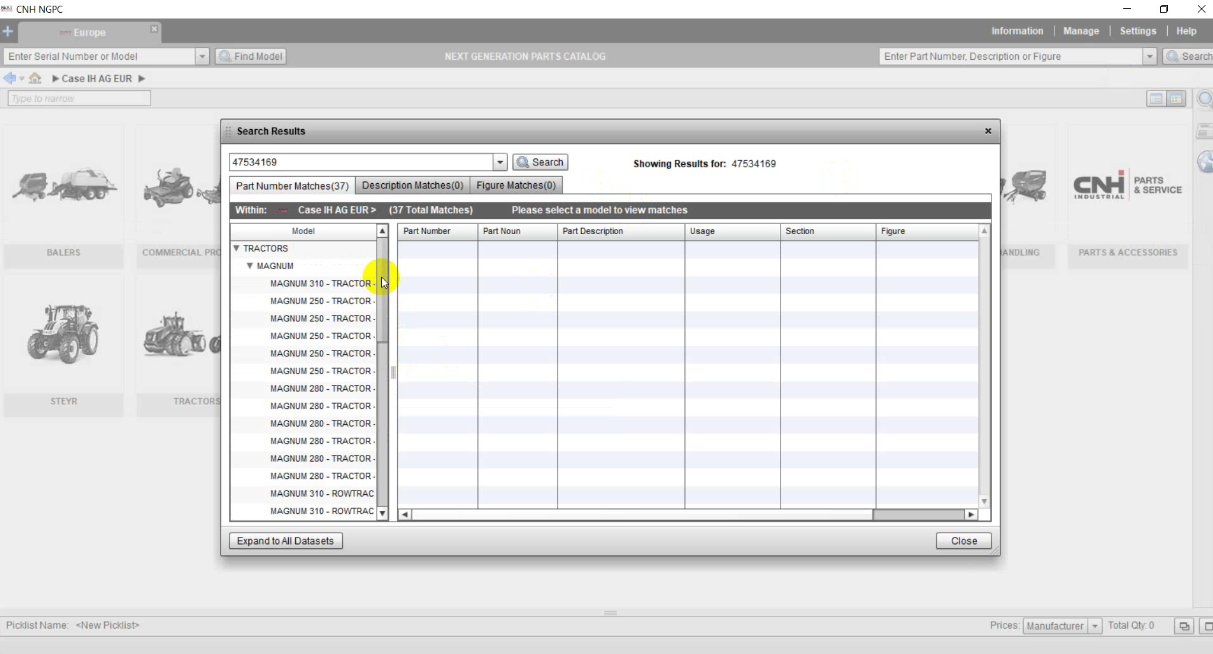Click the Total Qty: 0 status text

click(x=1131, y=626)
